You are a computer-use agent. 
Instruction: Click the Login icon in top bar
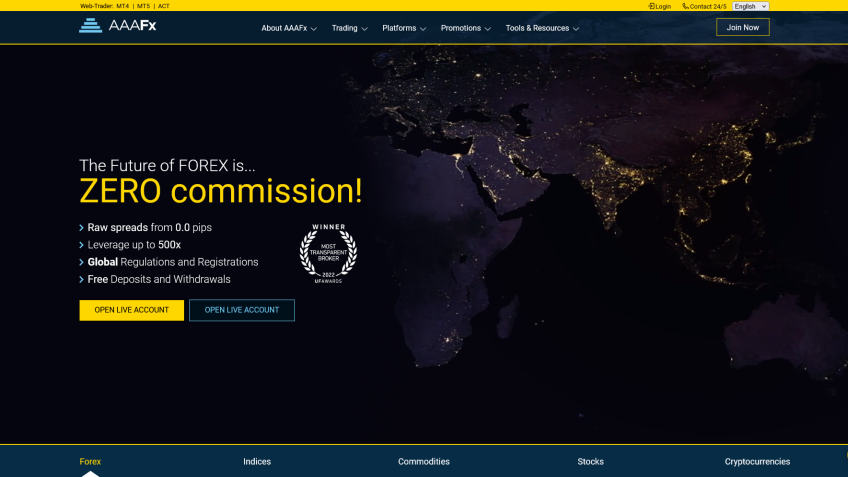652,6
